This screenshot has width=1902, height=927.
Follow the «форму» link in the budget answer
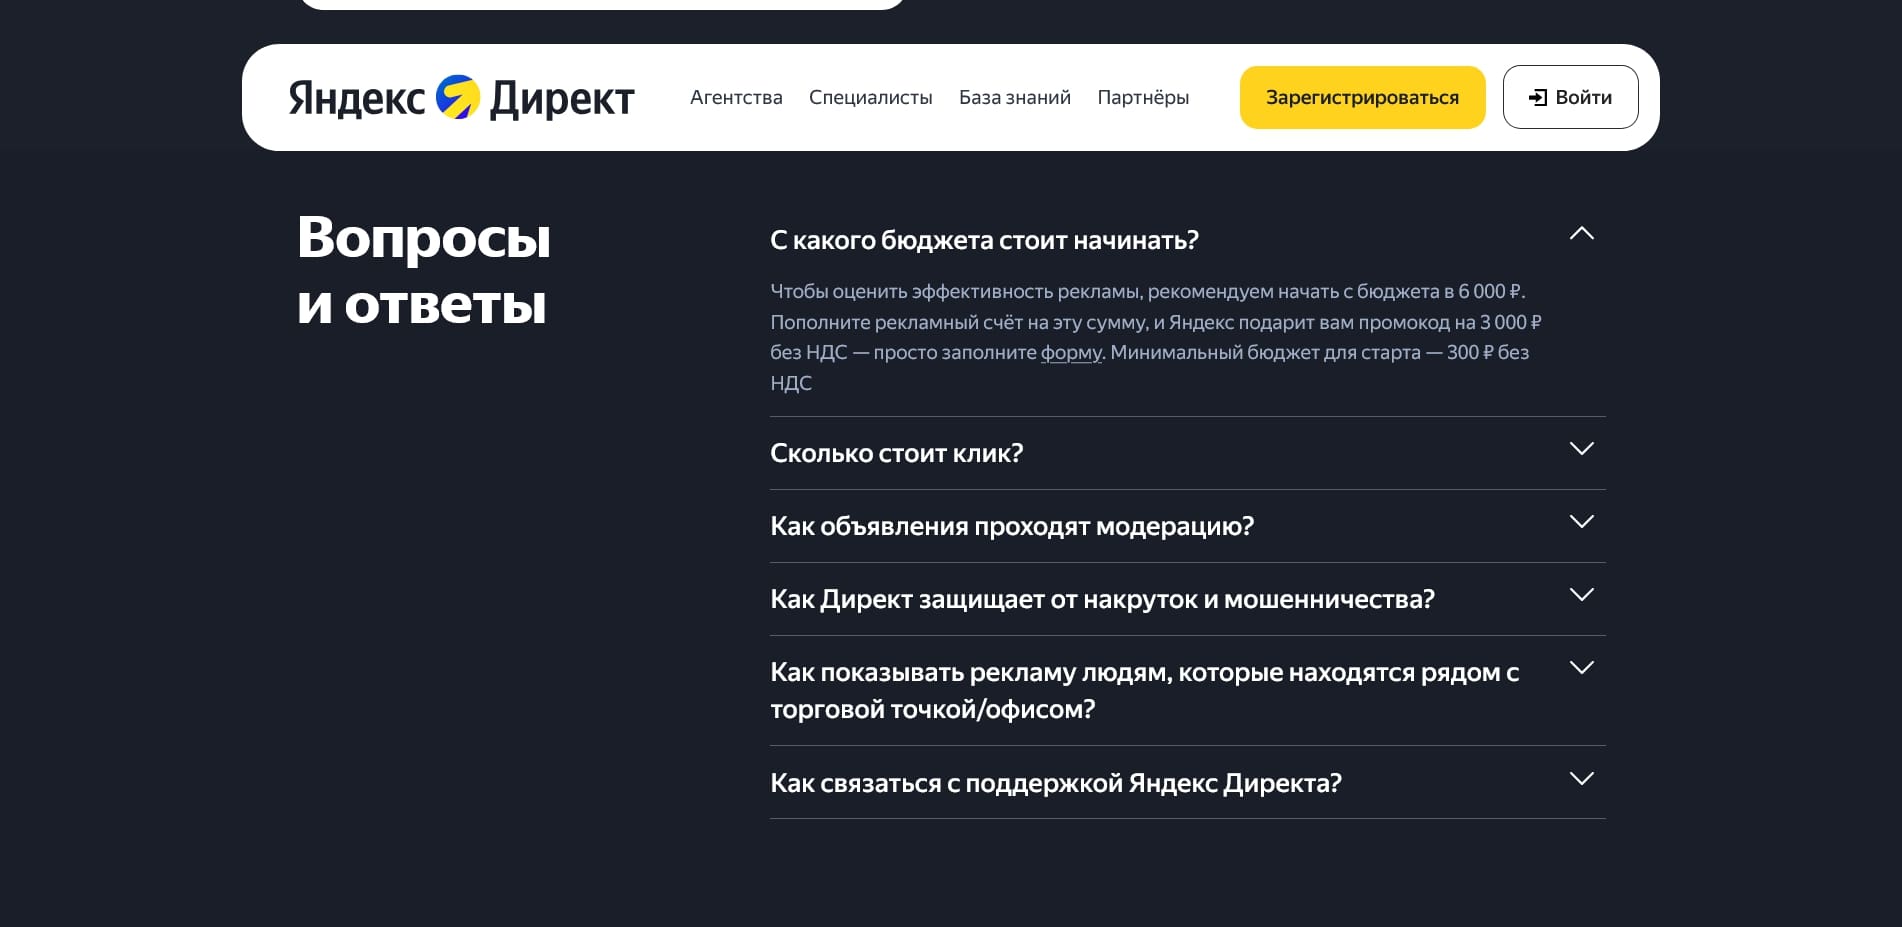tap(1069, 353)
